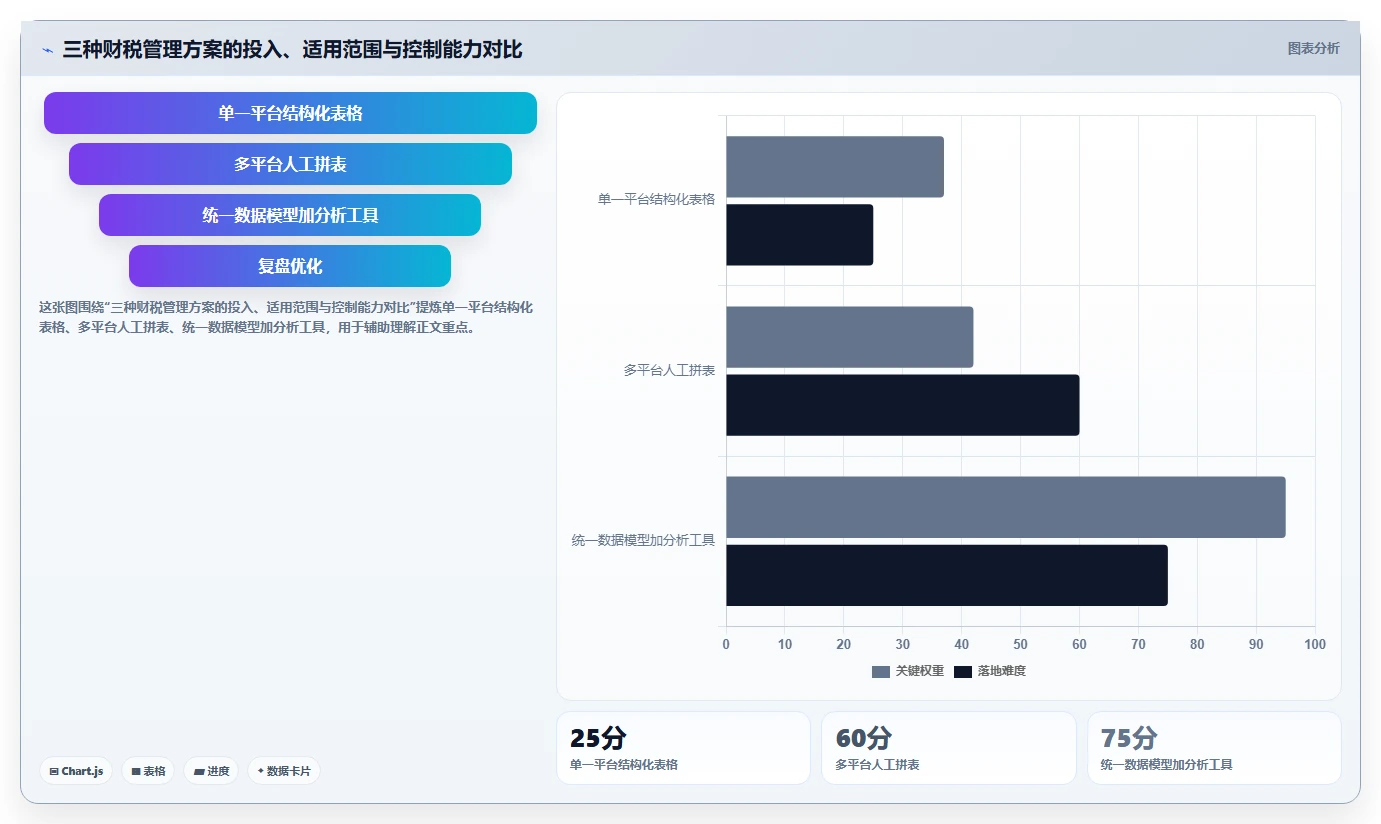Select the 统一数据模型加分析工具 funnel bar

(x=290, y=215)
